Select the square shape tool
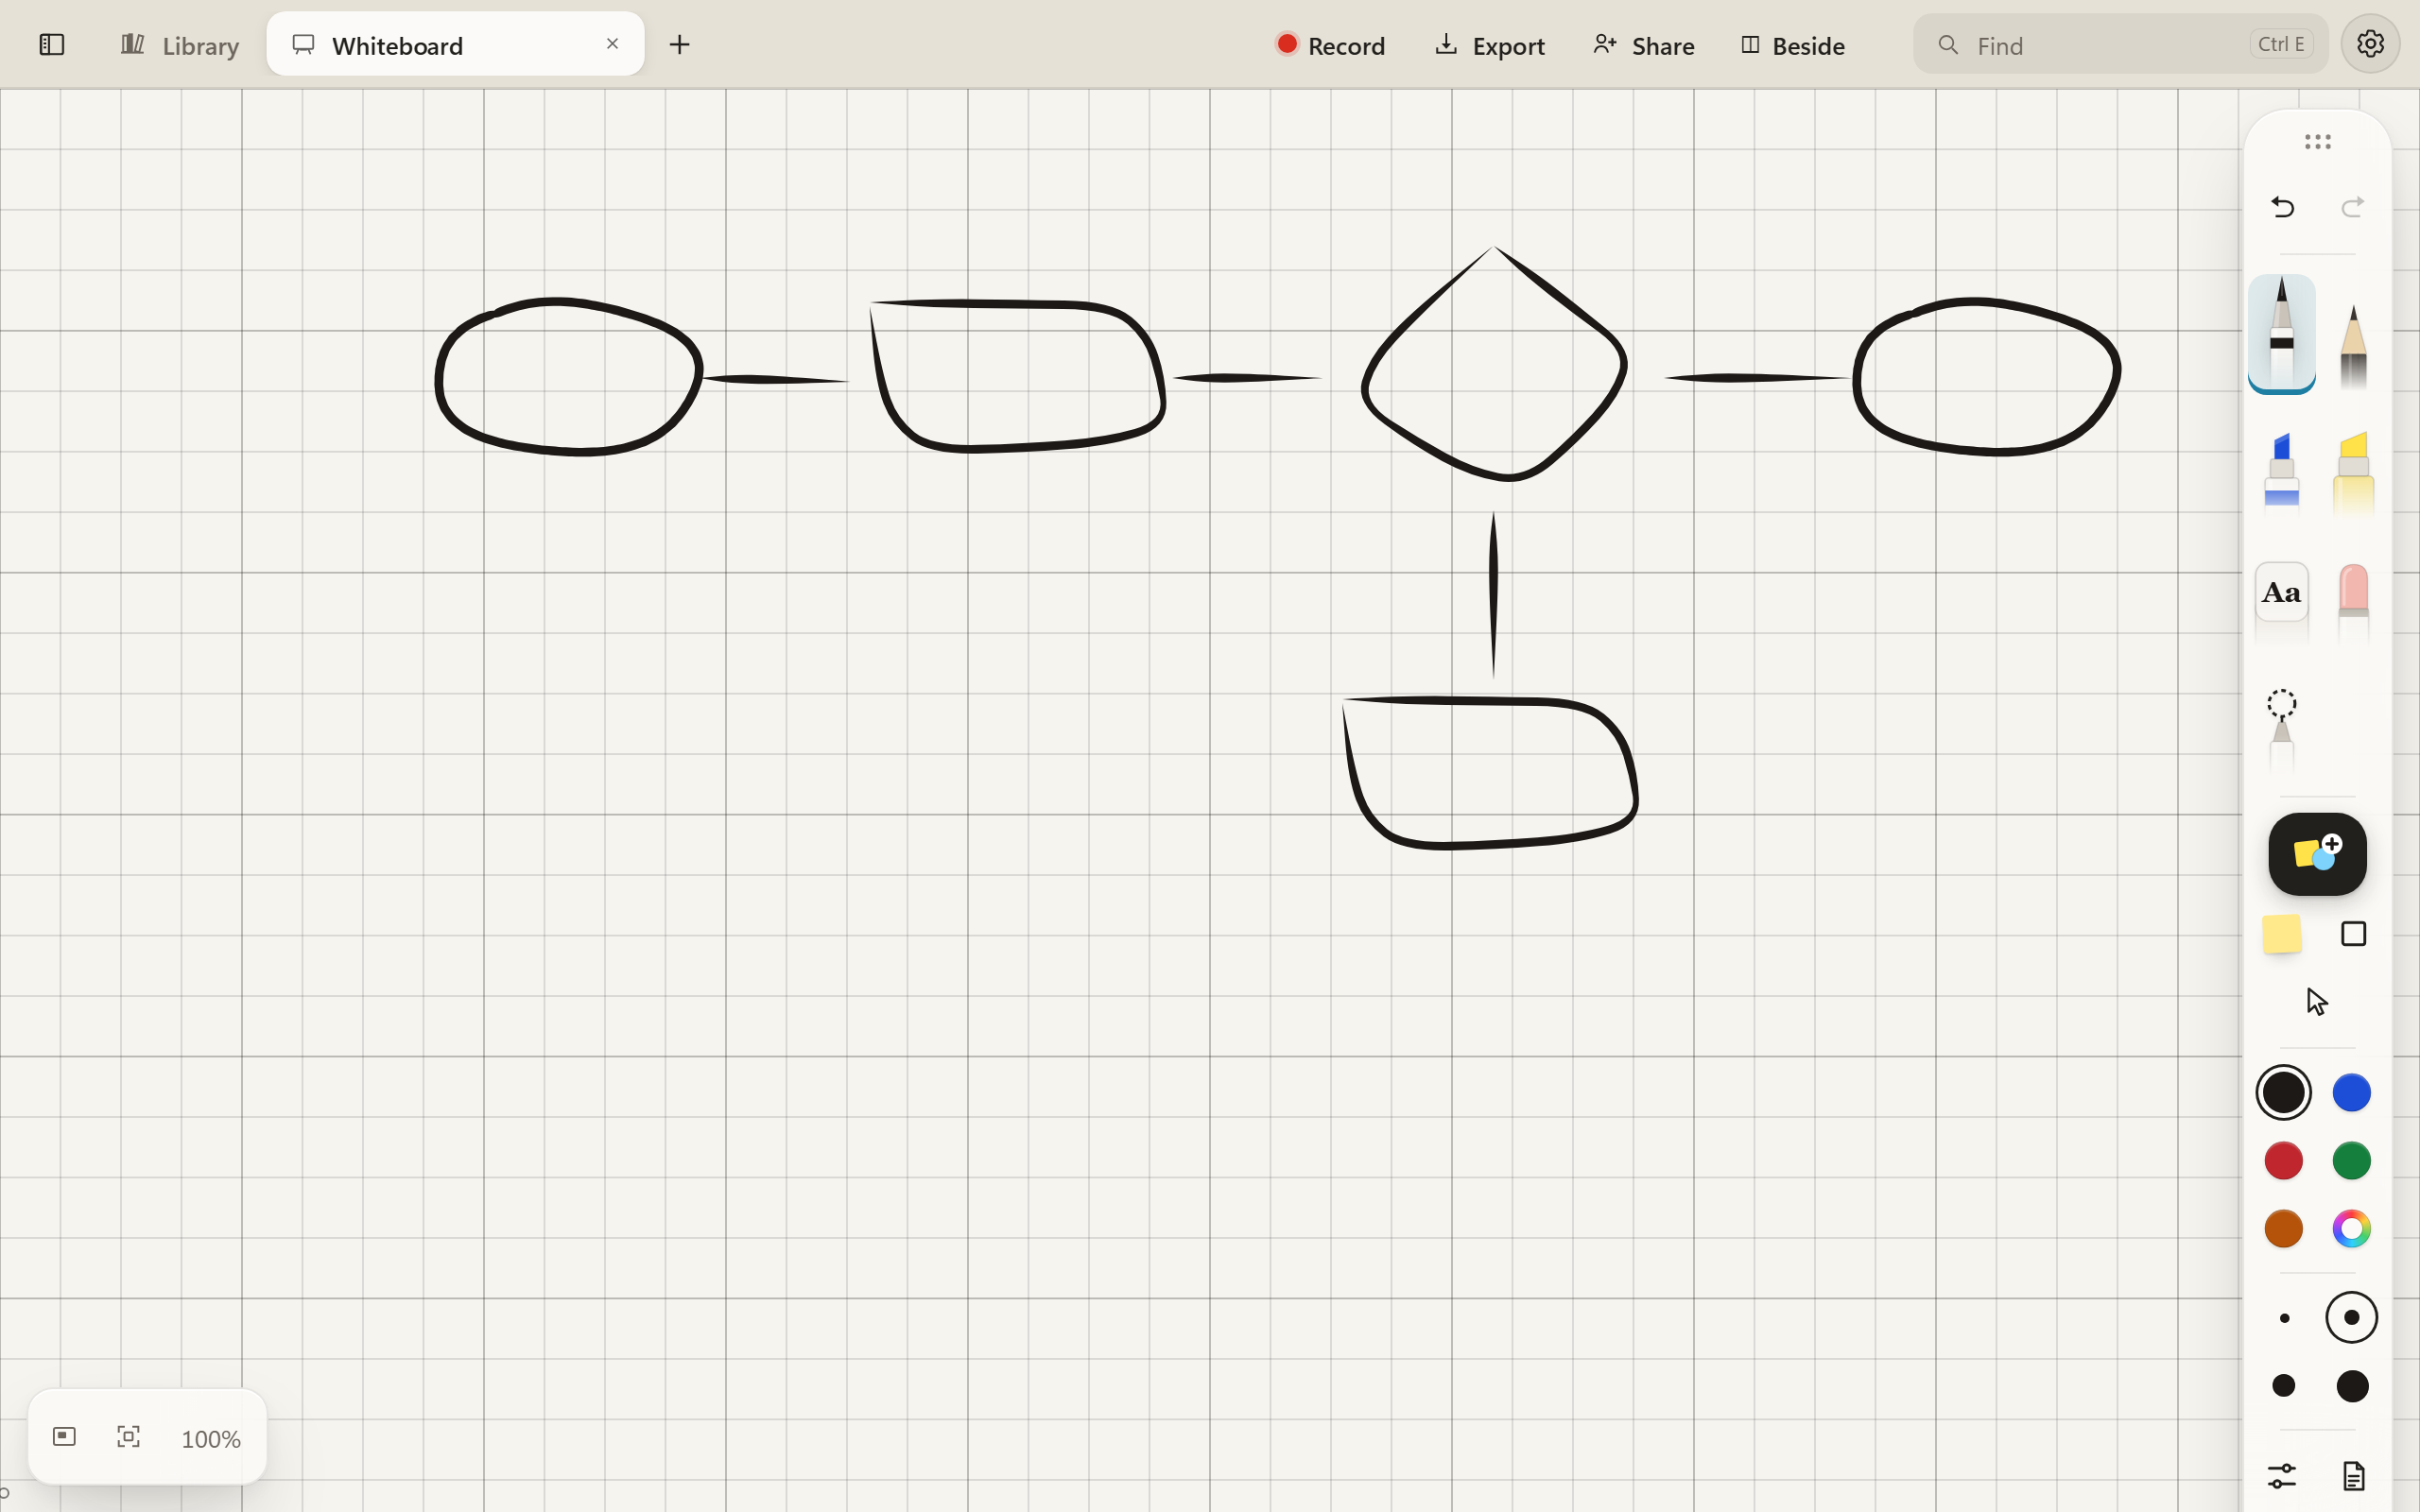The image size is (2420, 1512). point(2354,934)
